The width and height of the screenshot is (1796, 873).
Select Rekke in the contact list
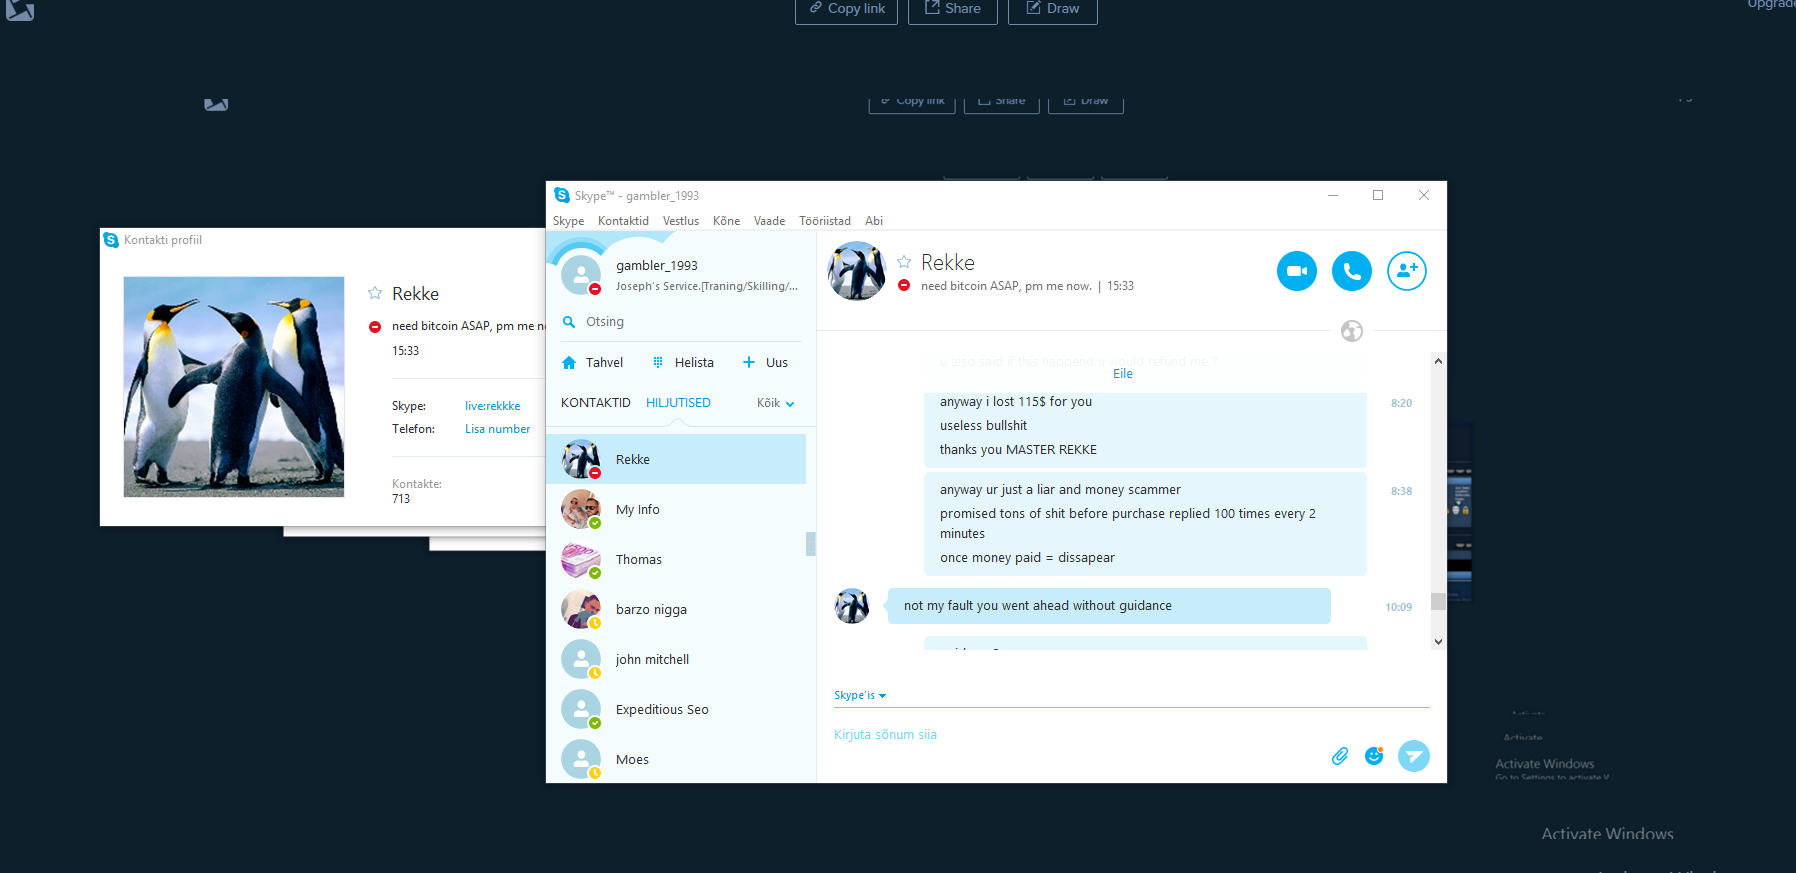click(x=676, y=459)
